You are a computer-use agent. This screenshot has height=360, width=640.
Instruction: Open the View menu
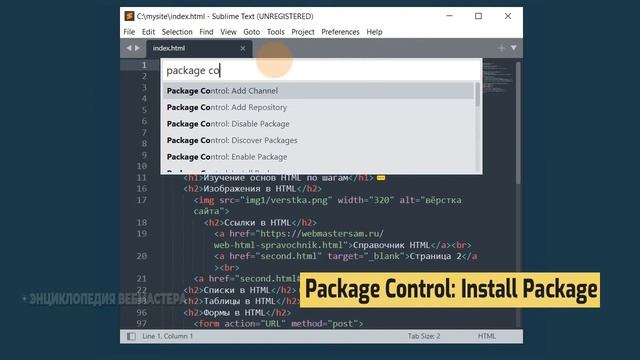(228, 32)
